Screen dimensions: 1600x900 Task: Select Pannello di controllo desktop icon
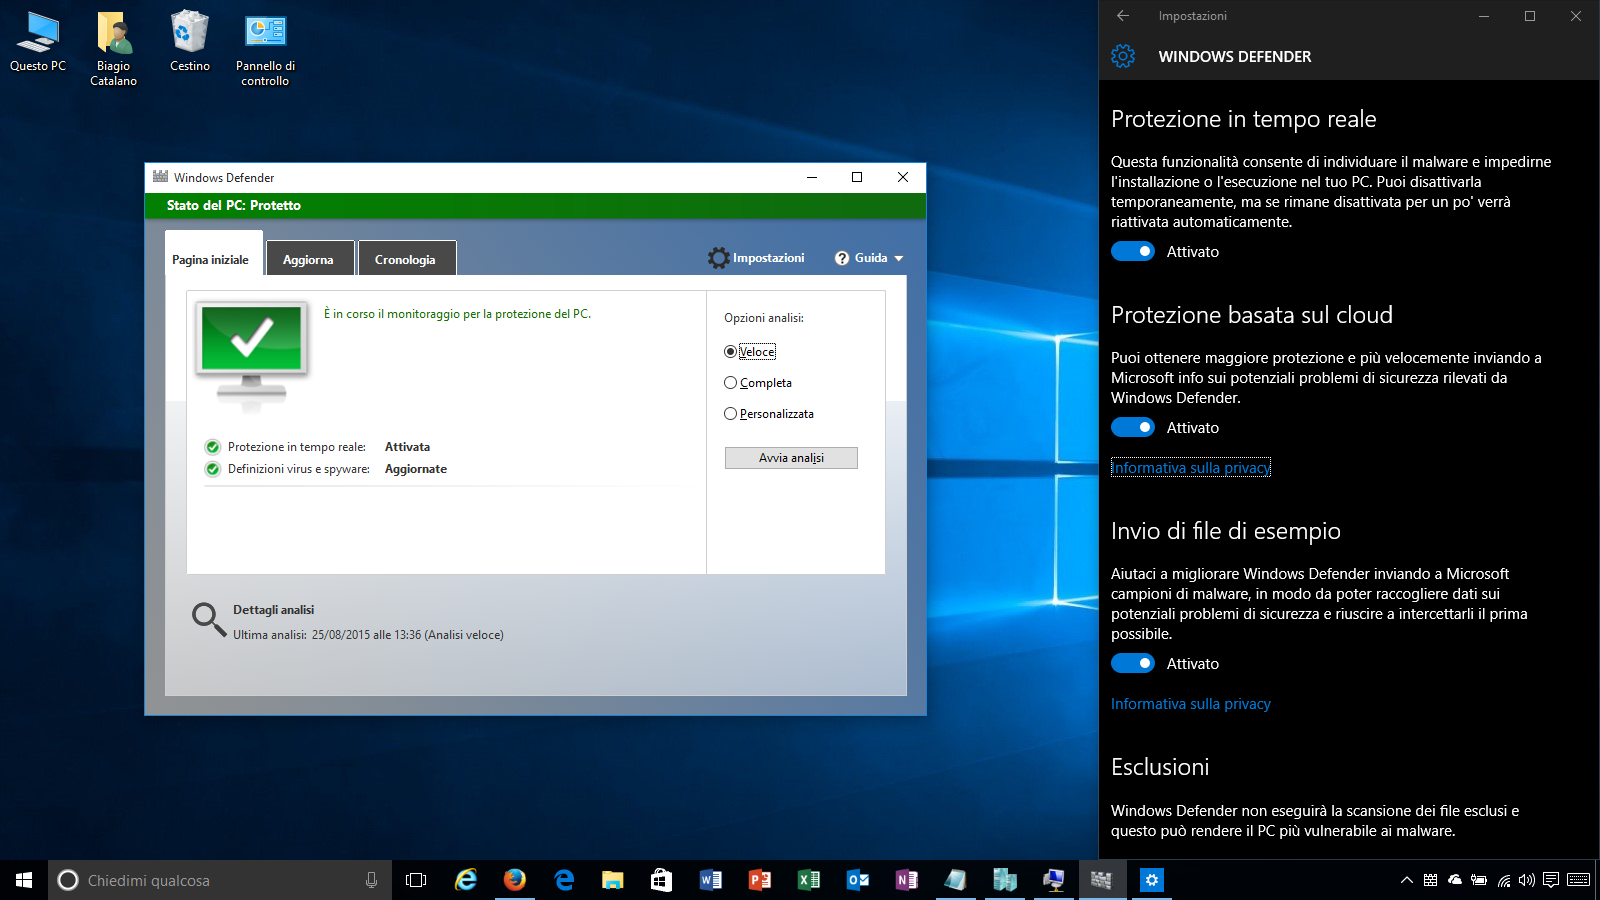click(266, 48)
